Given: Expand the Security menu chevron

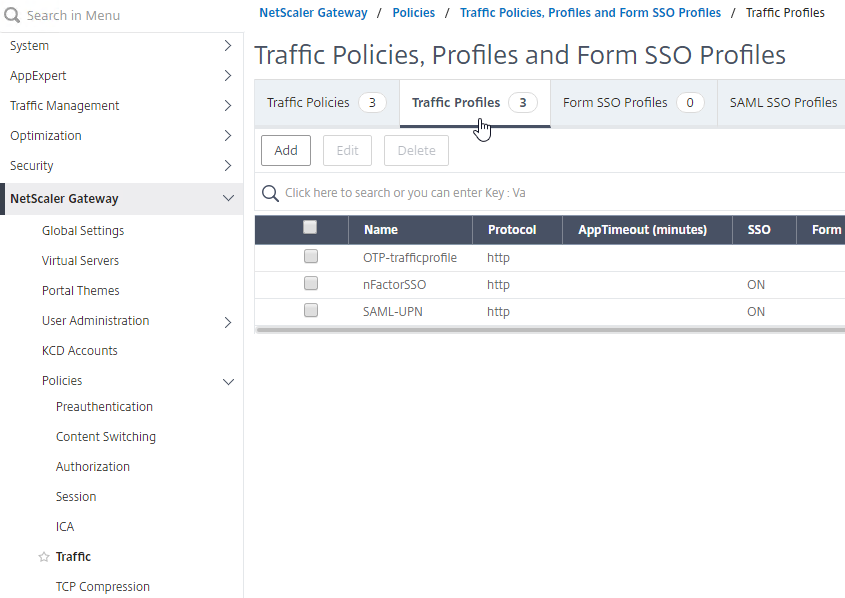Looking at the screenshot, I should coord(228,166).
